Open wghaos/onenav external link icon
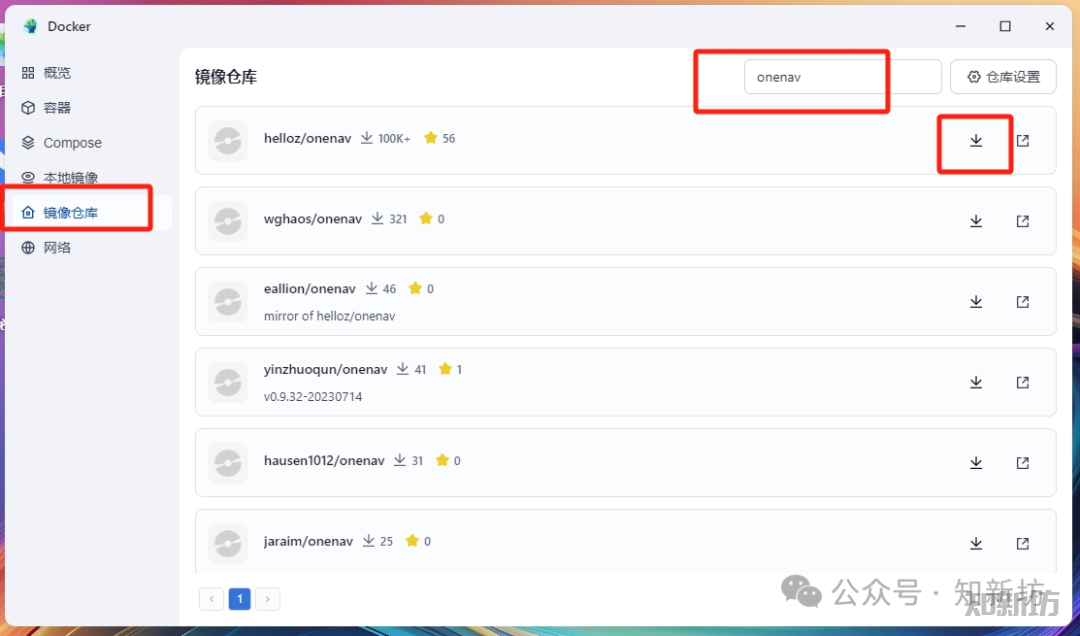1080x636 pixels. coord(1023,221)
